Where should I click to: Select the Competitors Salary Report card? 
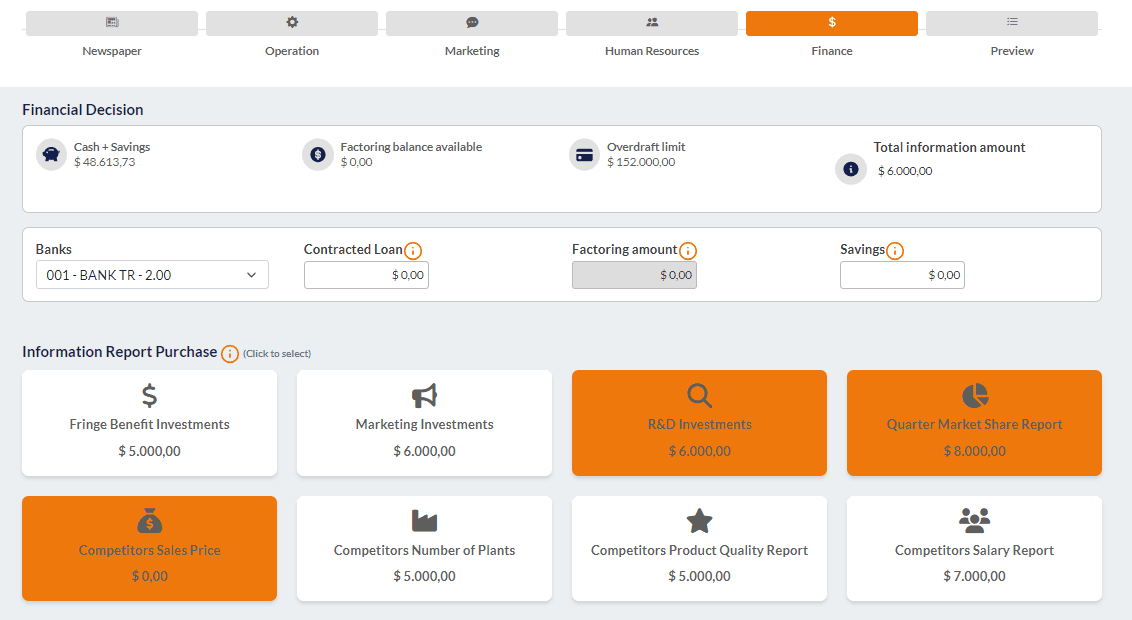pyautogui.click(x=974, y=549)
